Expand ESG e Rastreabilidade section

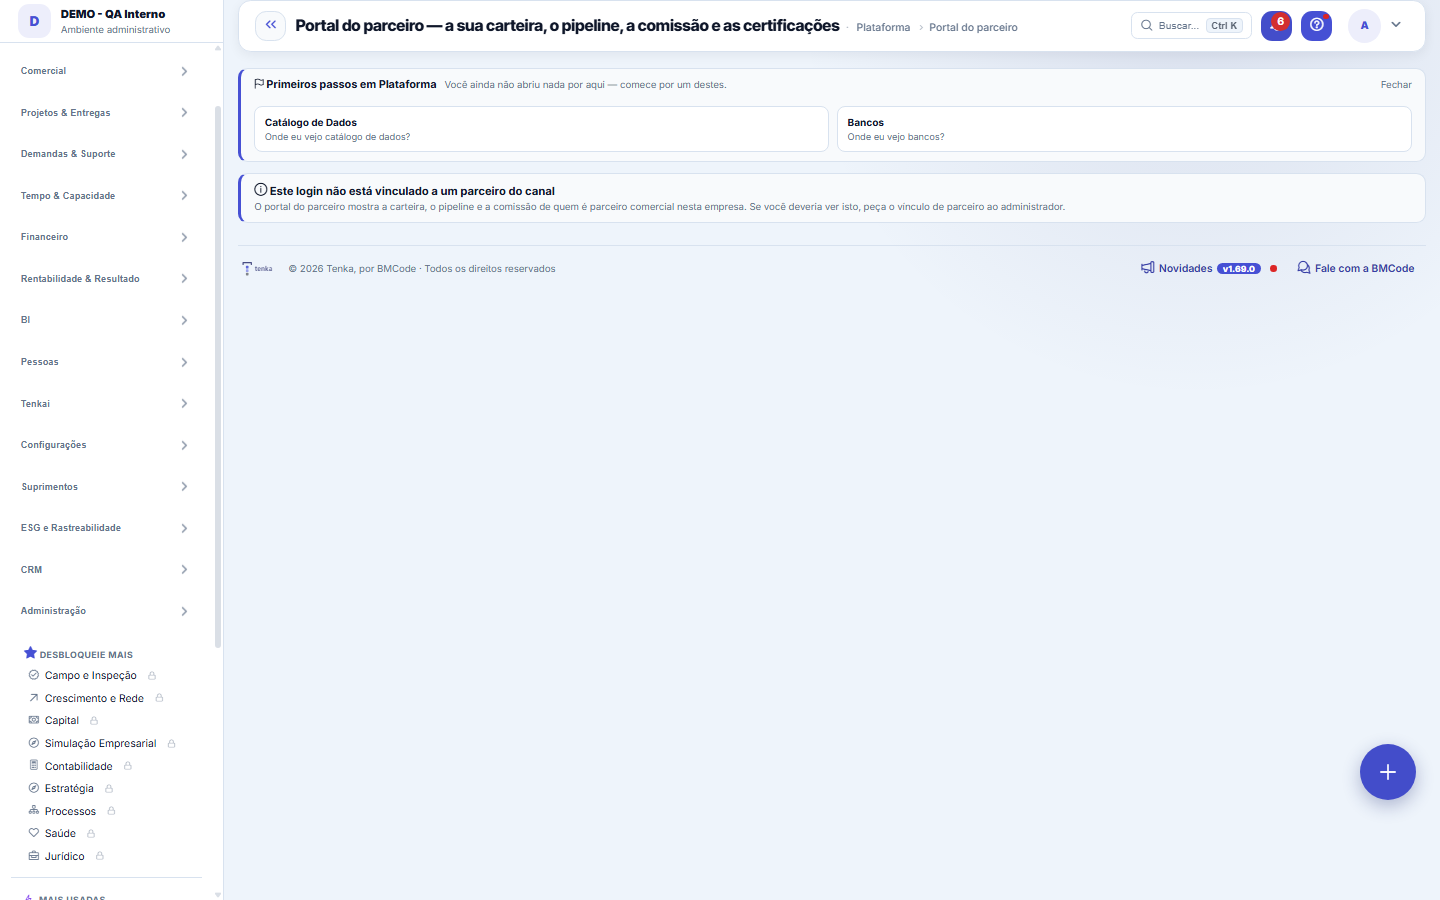(x=105, y=528)
